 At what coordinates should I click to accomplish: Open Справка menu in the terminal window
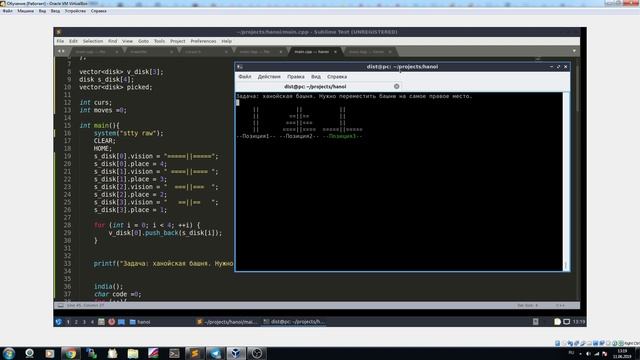pyautogui.click(x=337, y=77)
